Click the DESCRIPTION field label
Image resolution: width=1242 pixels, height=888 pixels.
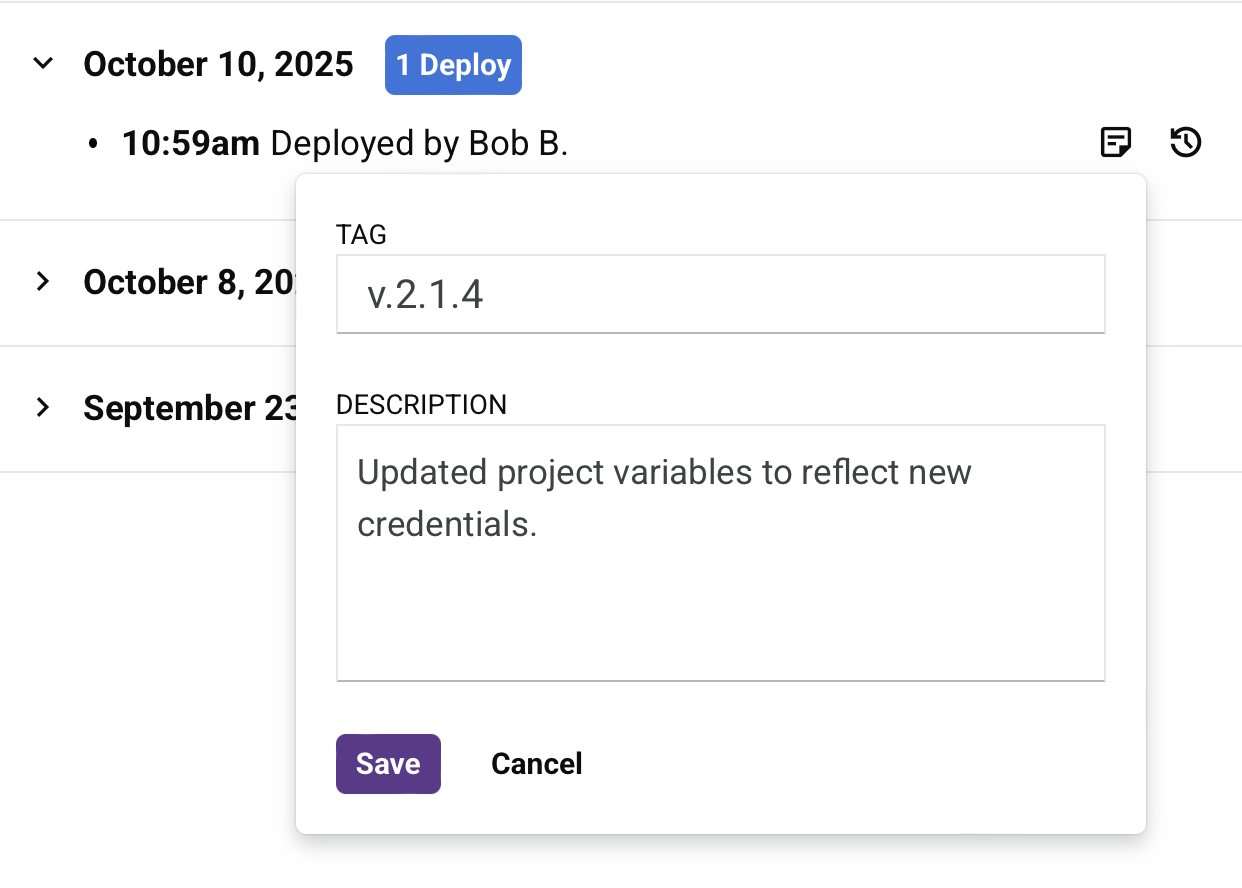click(x=421, y=404)
